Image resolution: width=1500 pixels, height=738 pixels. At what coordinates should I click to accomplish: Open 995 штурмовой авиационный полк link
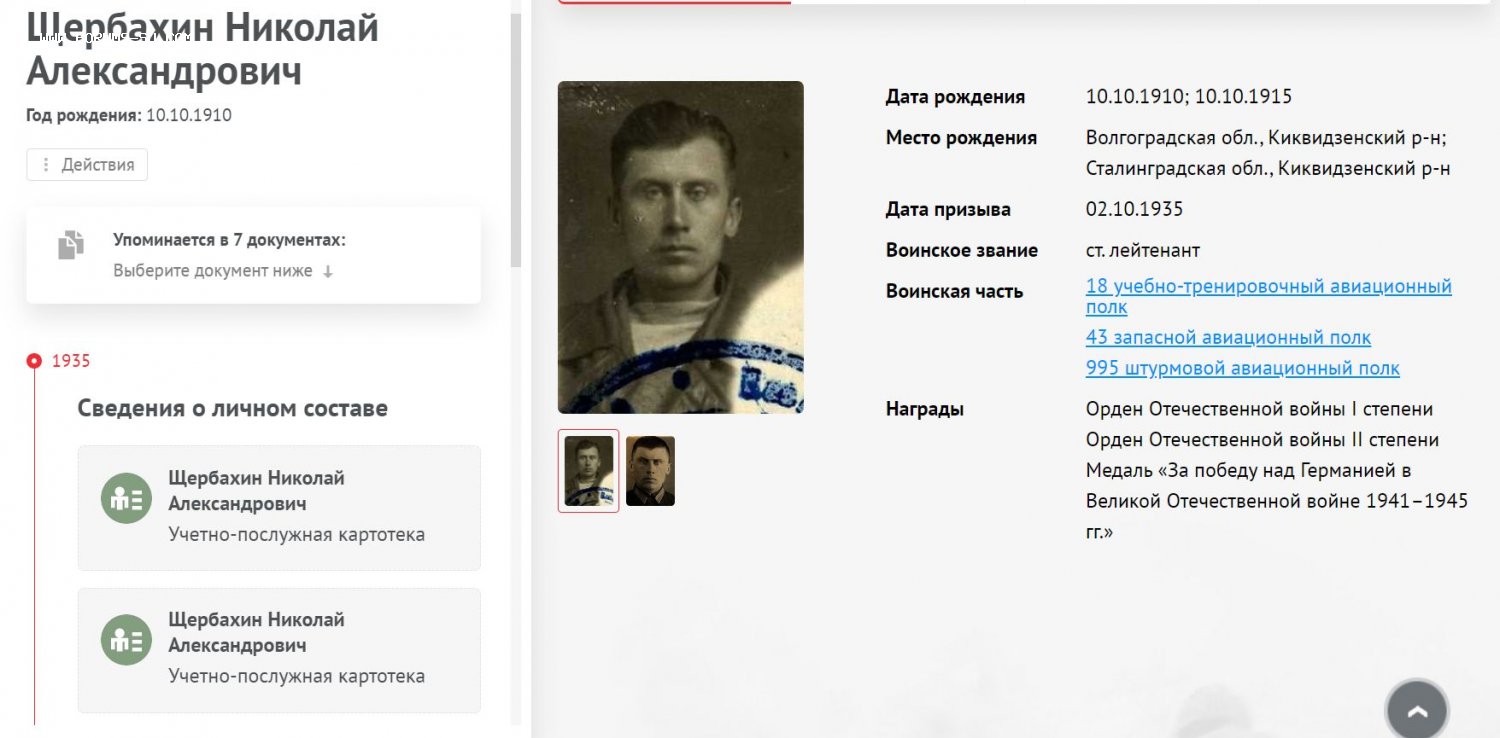1243,368
